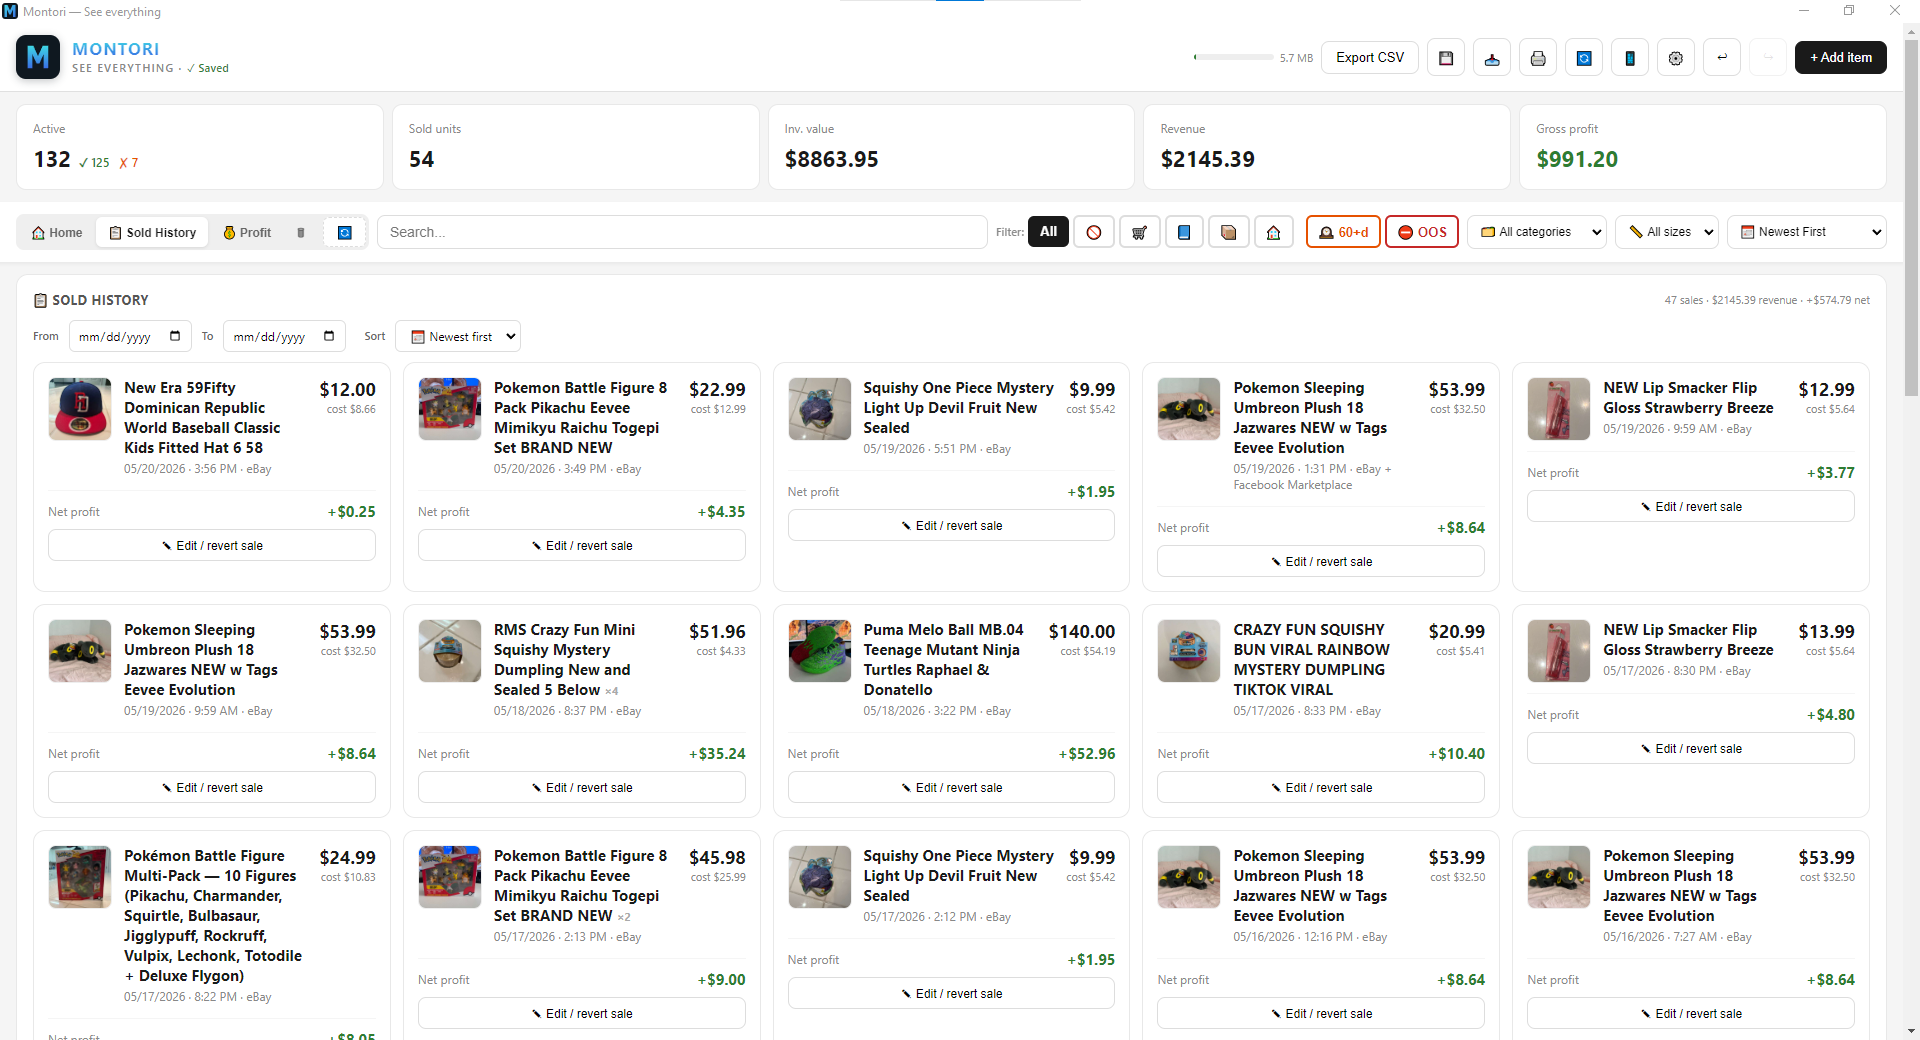
Task: Click the +$35.24 net profit value
Action: 717,754
